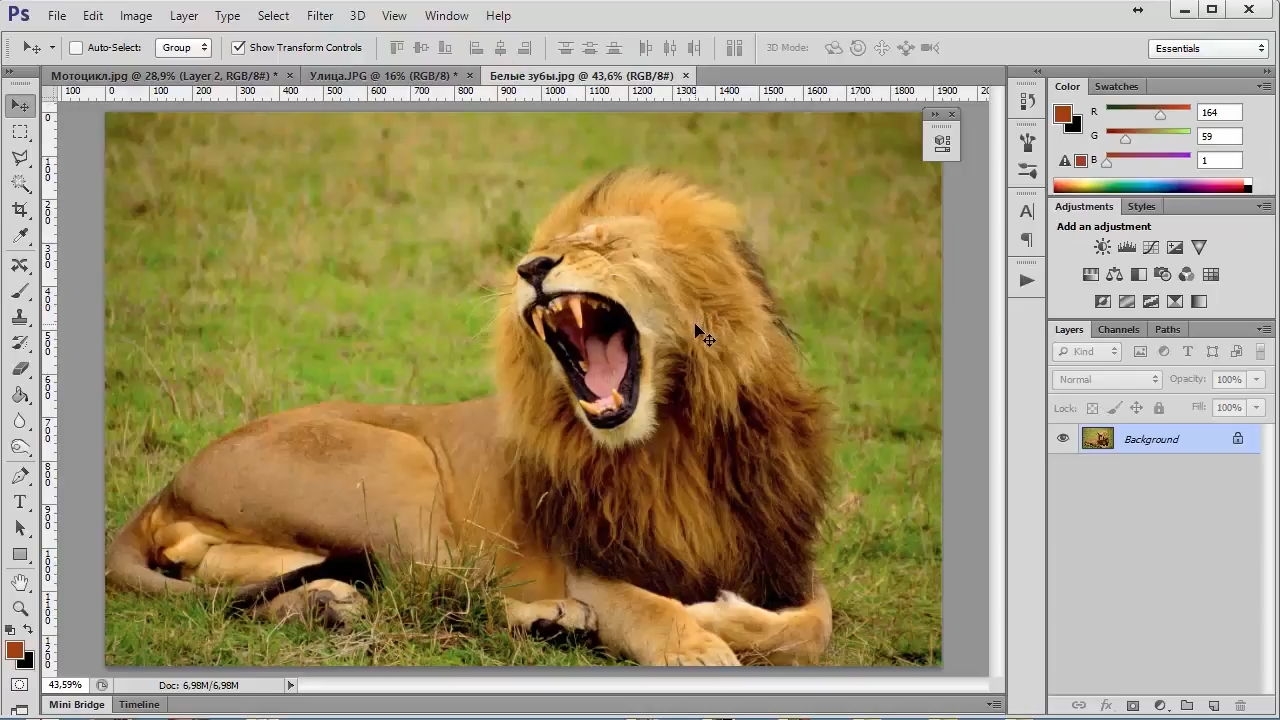Add a Levels adjustment

tap(1127, 247)
